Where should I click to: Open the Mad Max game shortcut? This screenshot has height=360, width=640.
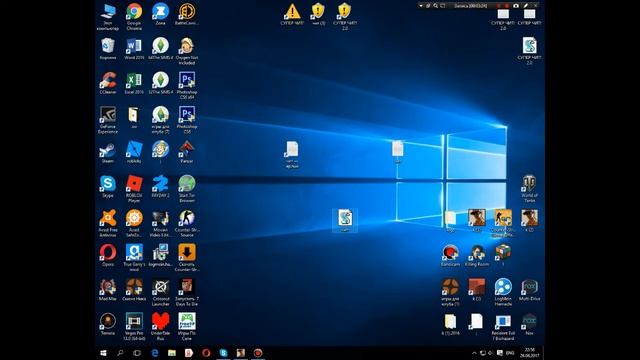click(x=108, y=289)
